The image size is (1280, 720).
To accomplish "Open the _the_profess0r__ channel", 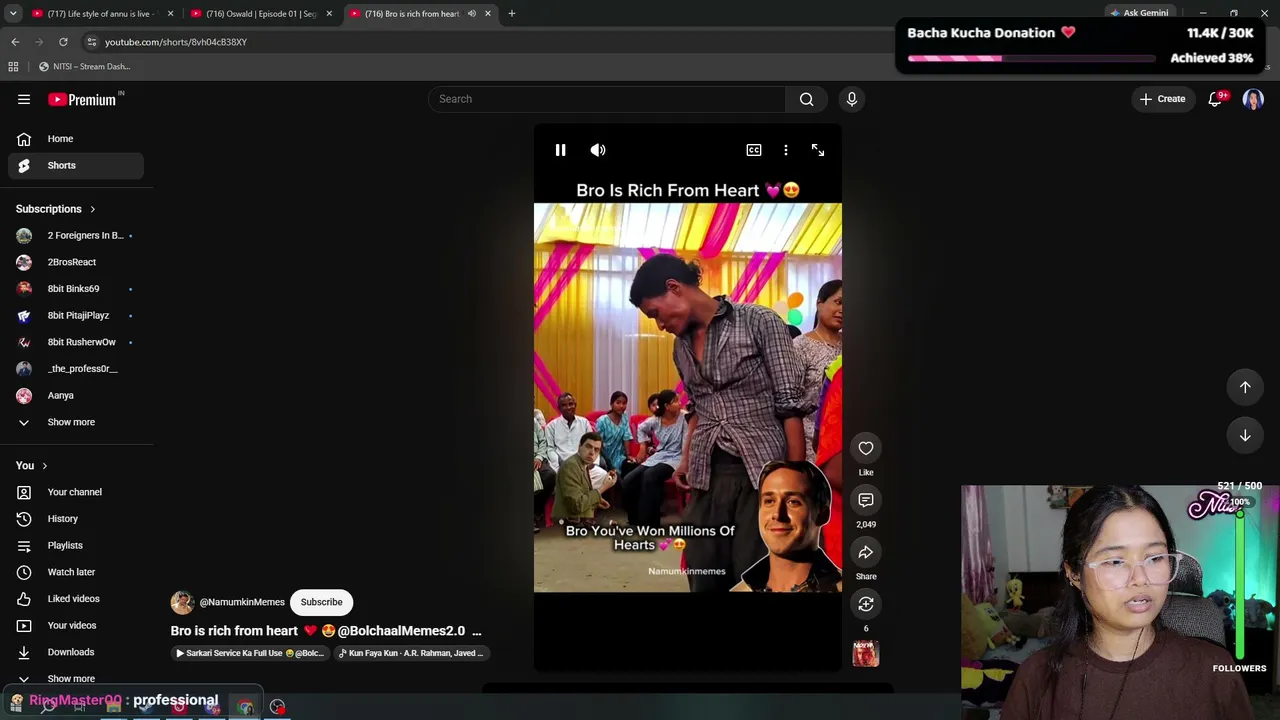I will click(x=76, y=369).
